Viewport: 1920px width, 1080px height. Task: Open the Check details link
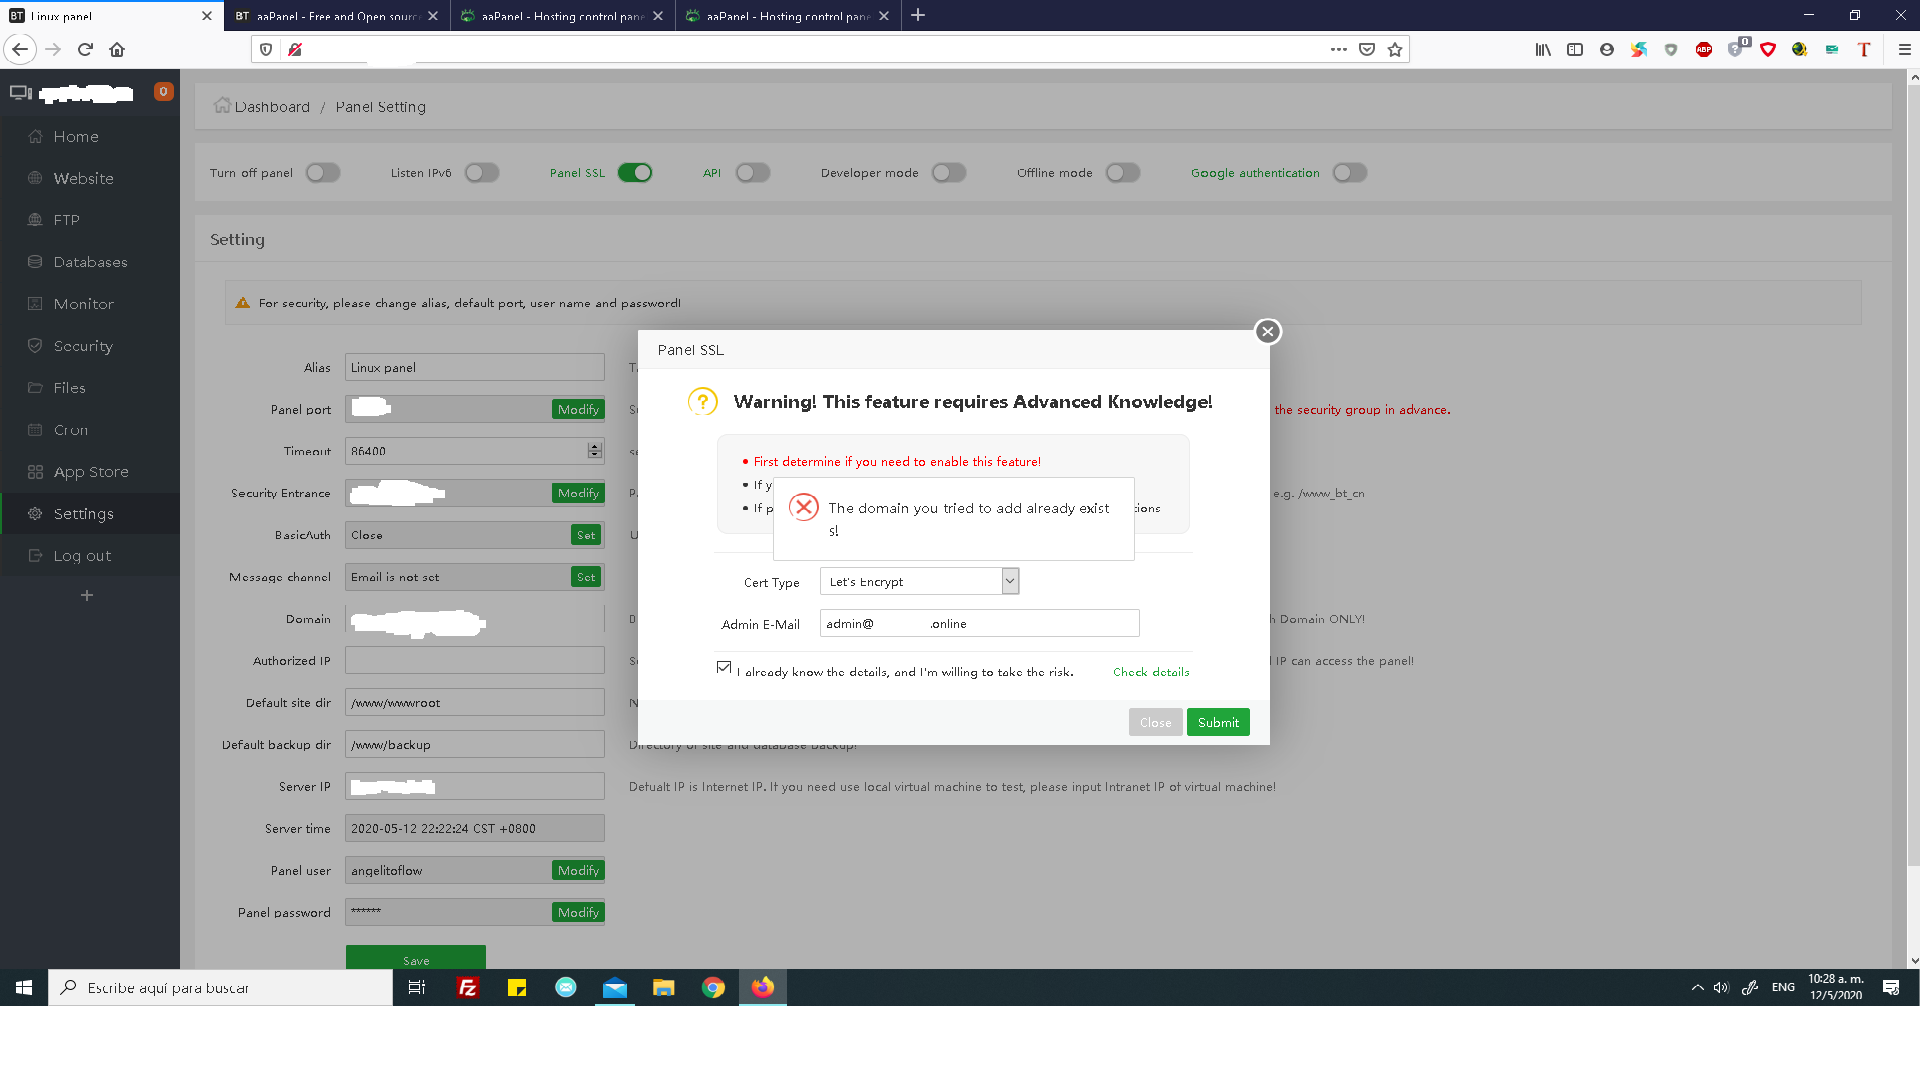(1151, 672)
